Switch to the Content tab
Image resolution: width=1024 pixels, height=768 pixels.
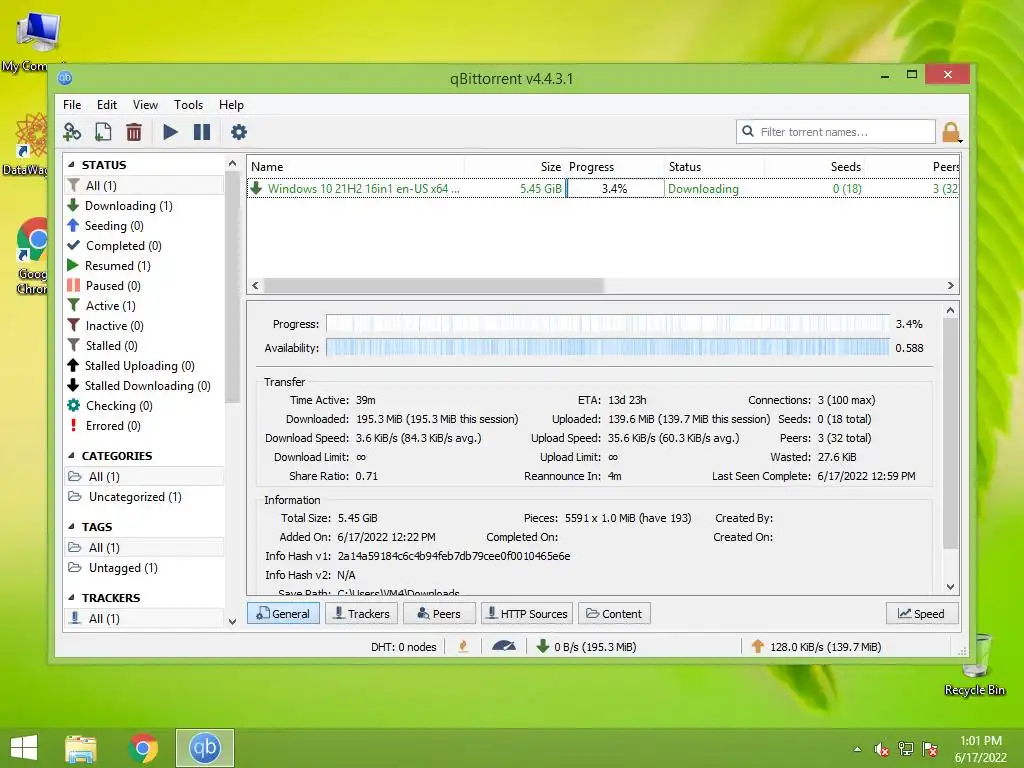pyautogui.click(x=614, y=613)
